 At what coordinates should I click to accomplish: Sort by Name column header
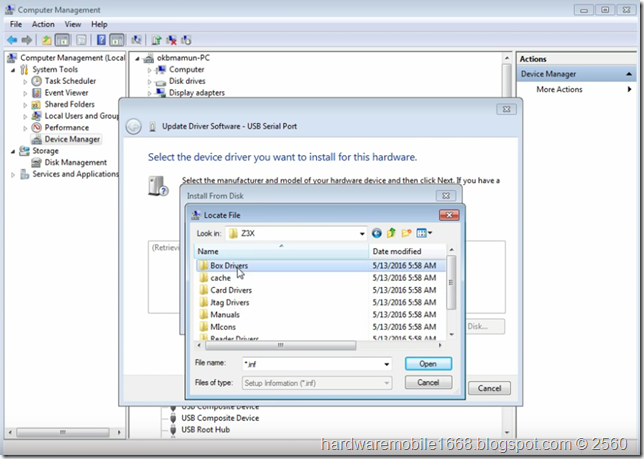tap(281, 251)
